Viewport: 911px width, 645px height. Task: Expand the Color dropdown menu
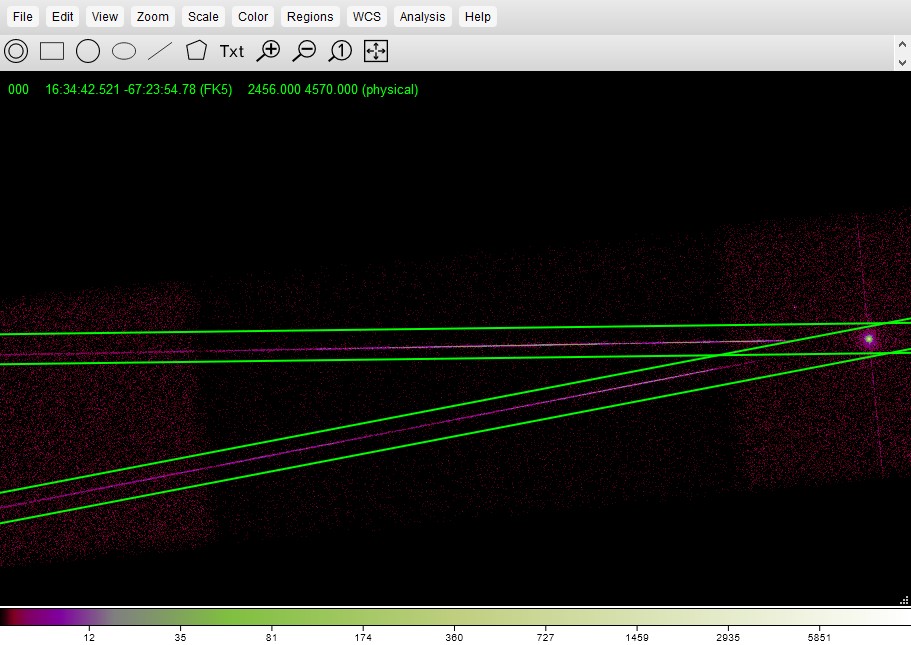click(x=253, y=17)
